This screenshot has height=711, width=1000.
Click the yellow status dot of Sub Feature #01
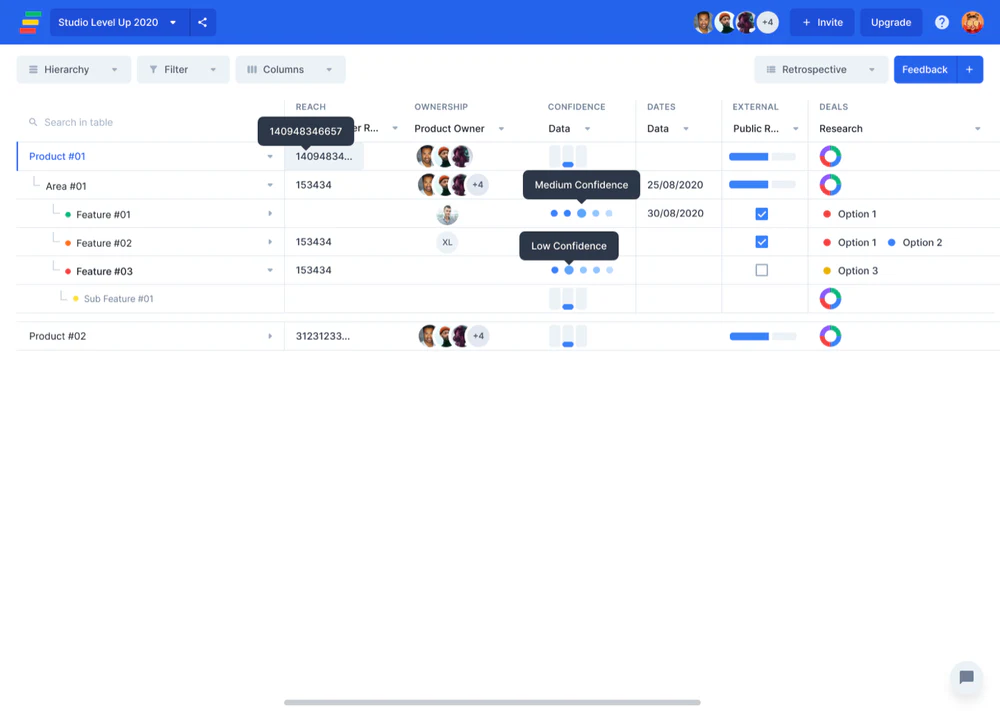coord(75,299)
